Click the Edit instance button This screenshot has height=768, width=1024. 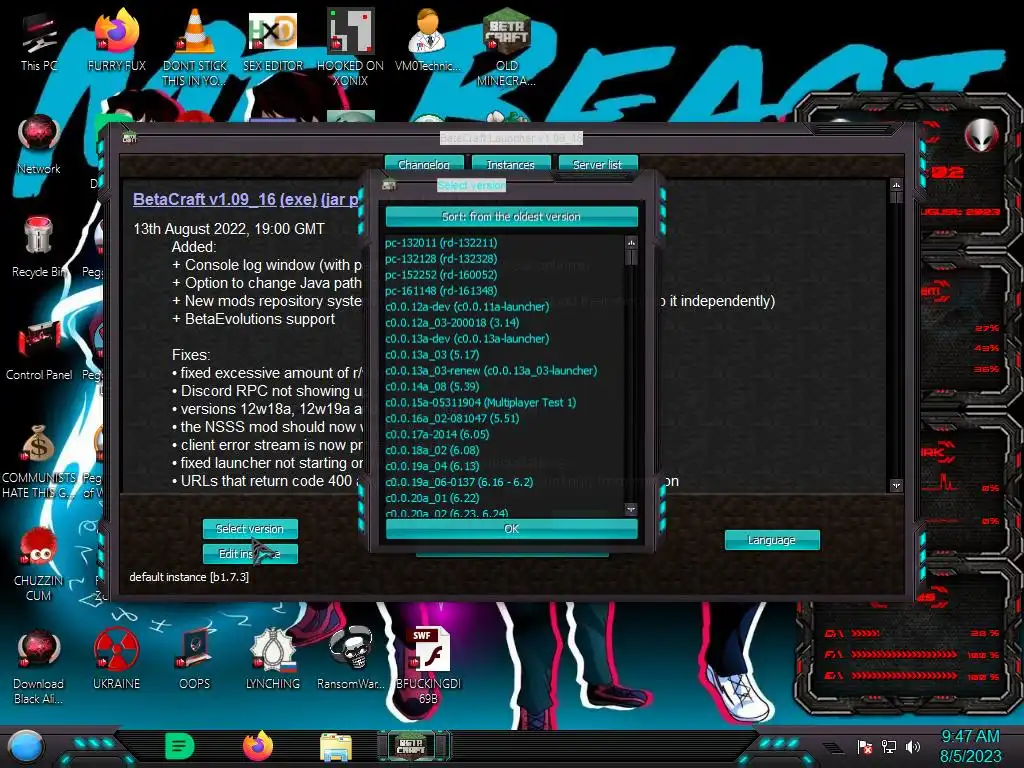(249, 554)
